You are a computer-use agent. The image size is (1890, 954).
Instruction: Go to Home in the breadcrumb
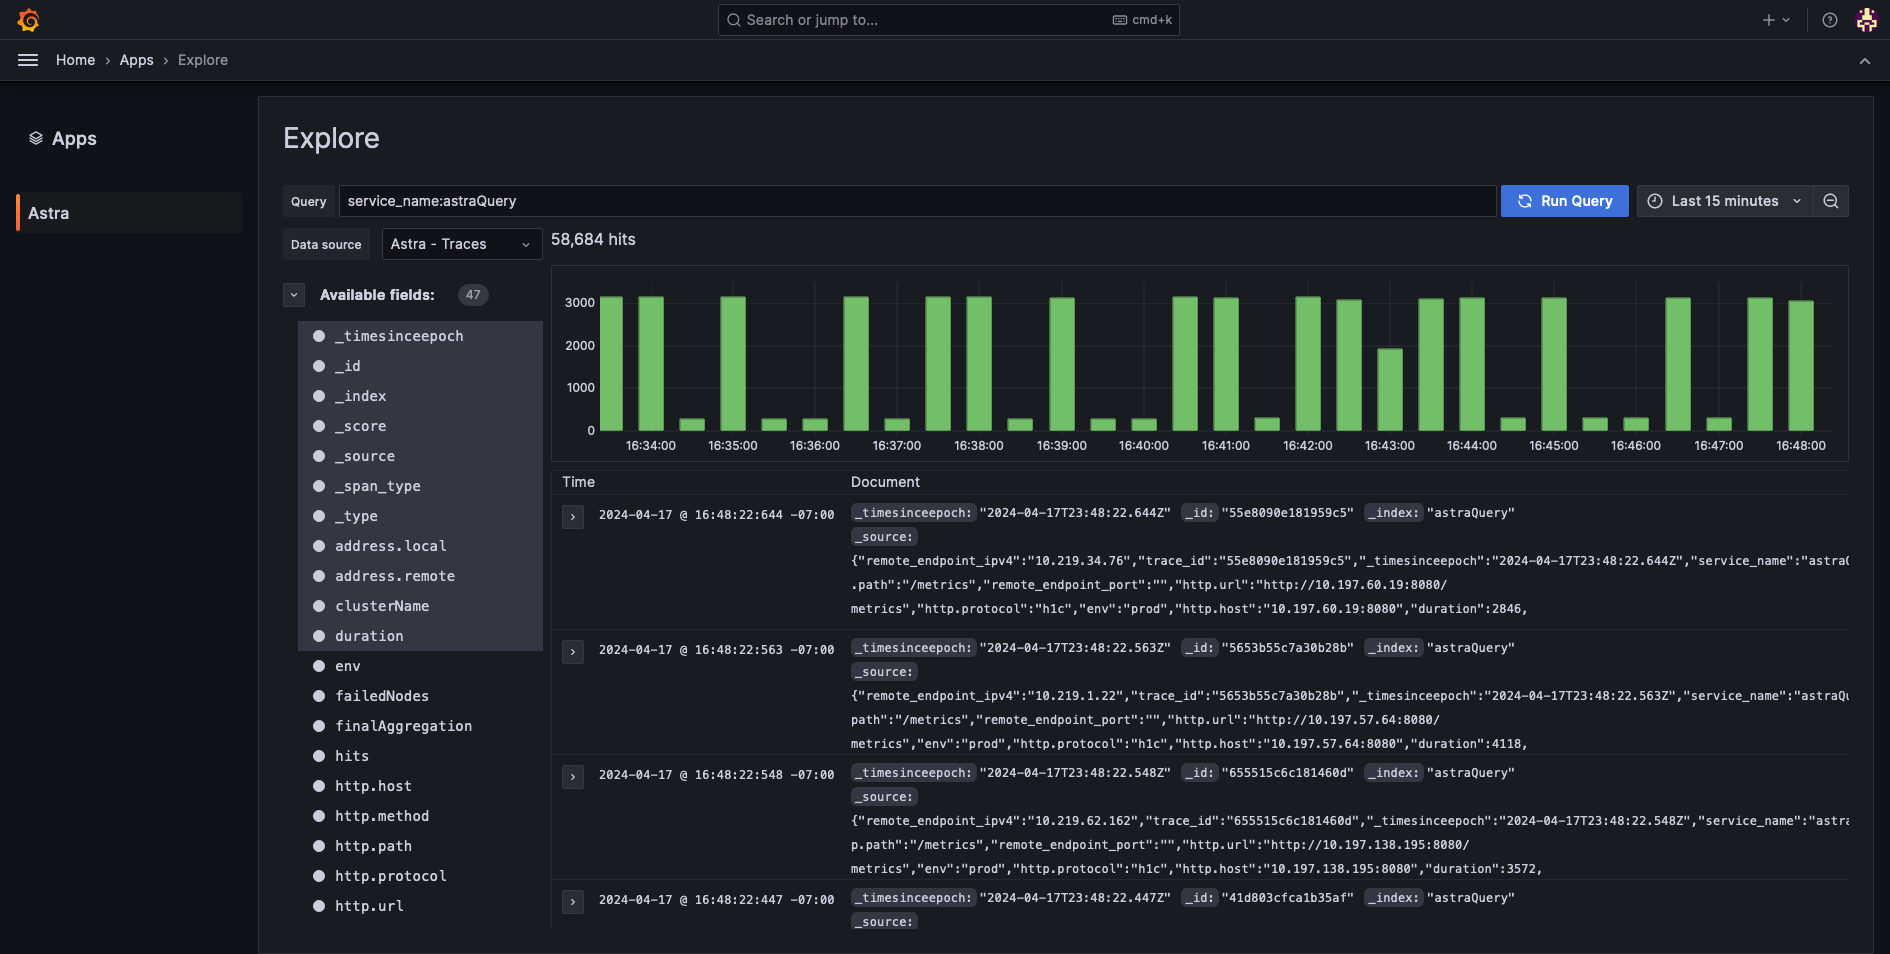[x=76, y=60]
